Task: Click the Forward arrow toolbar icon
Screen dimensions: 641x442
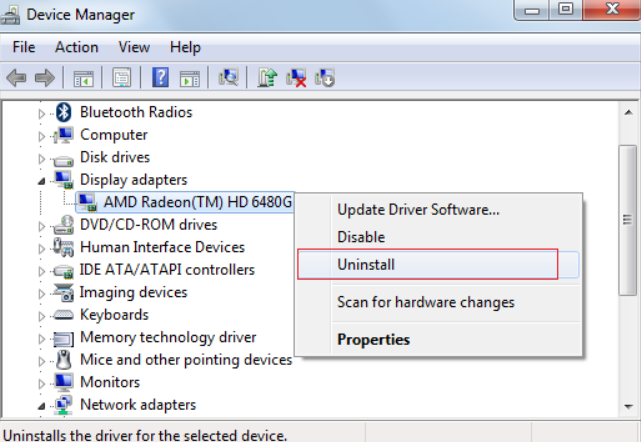Action: [x=43, y=77]
